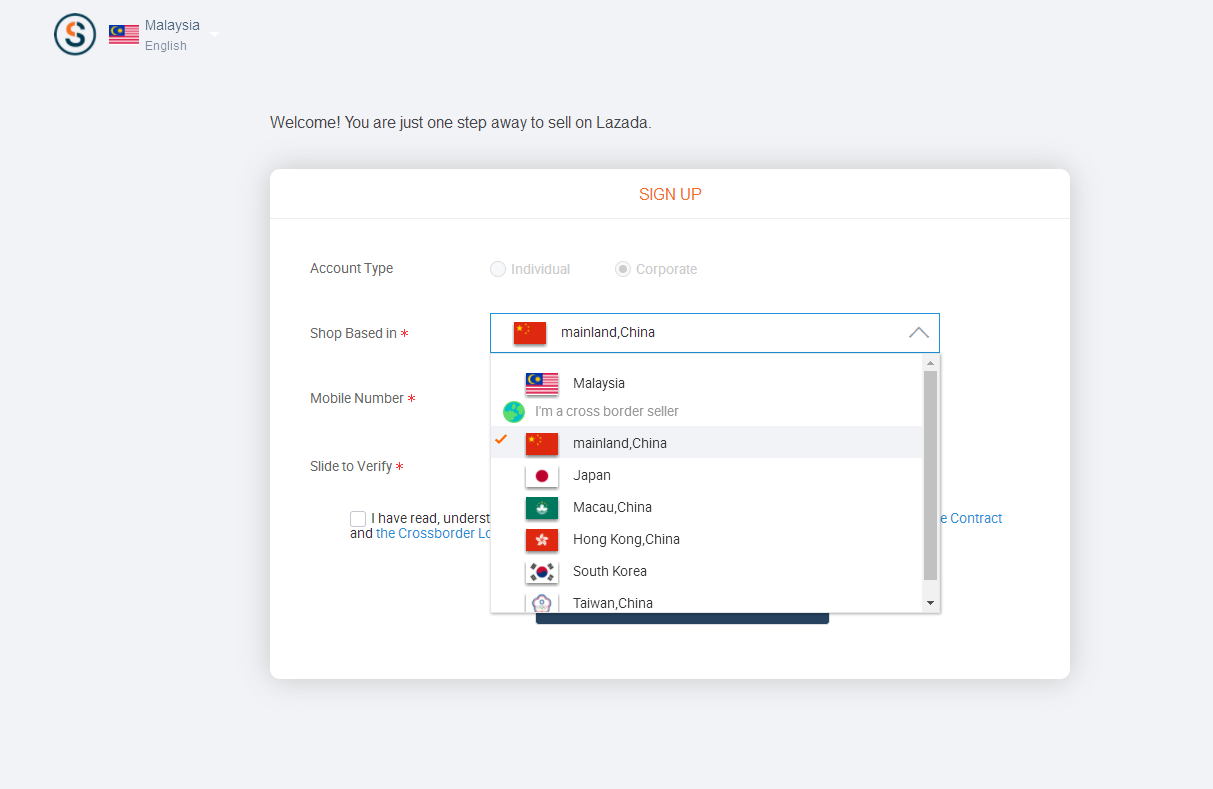The image size is (1213, 789).
Task: Click the Hong Kong flag icon
Action: (542, 540)
